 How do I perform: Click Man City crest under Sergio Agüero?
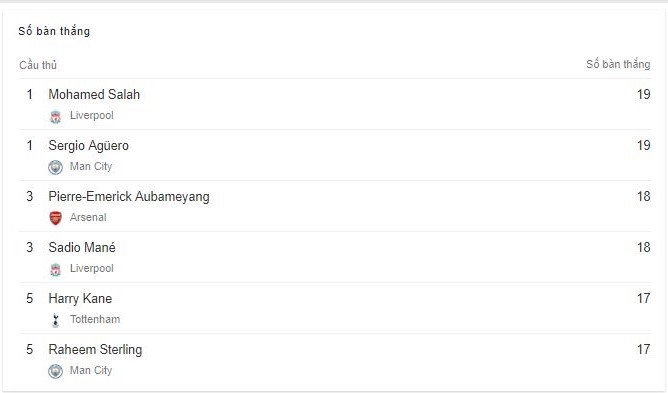[55, 167]
